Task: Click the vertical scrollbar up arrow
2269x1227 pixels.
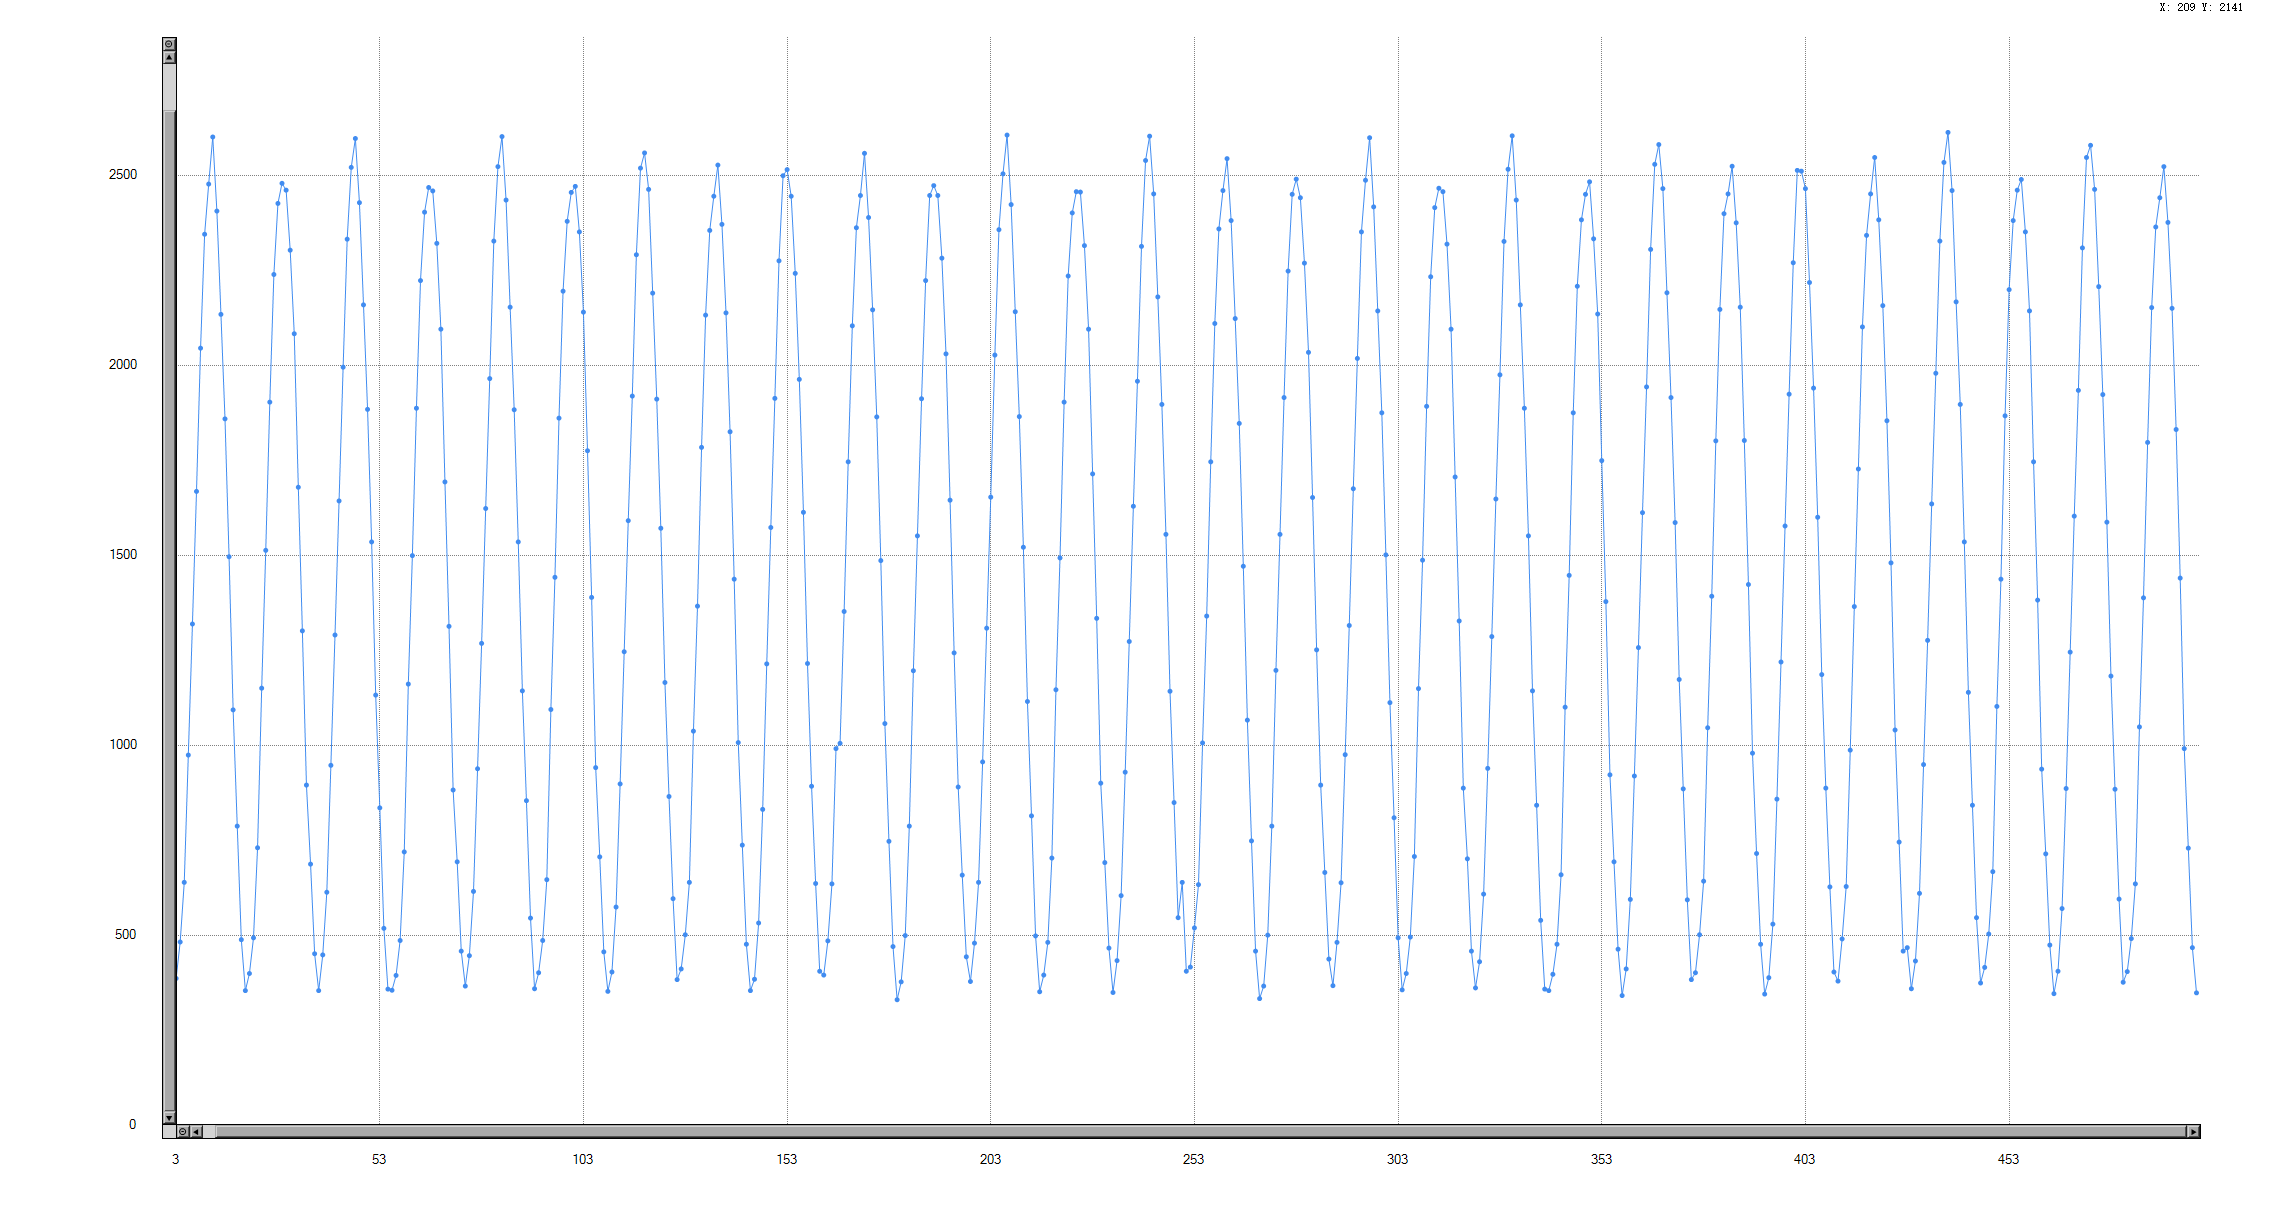Action: pyautogui.click(x=169, y=57)
